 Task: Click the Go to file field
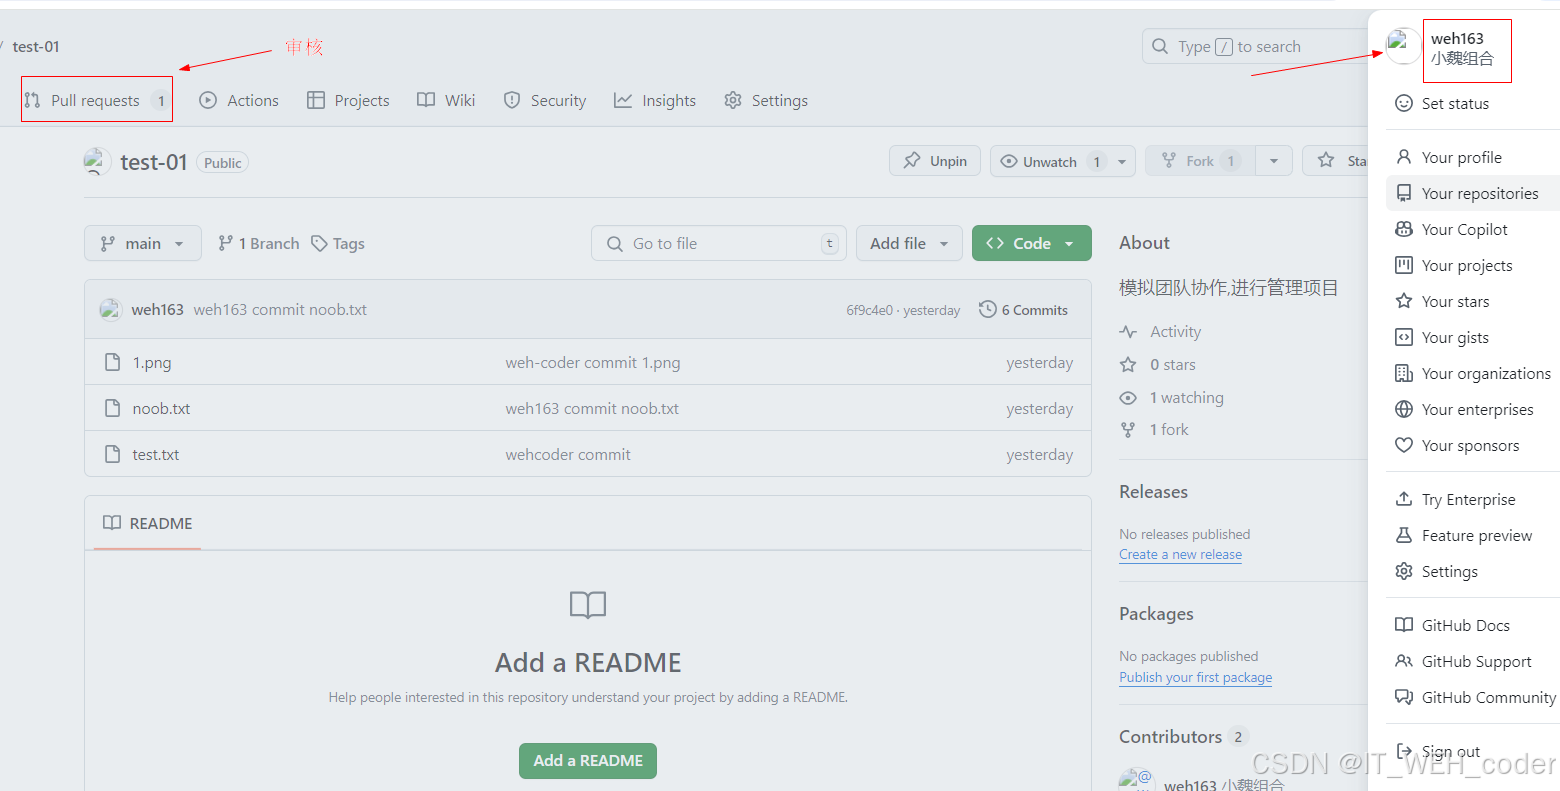coord(719,243)
